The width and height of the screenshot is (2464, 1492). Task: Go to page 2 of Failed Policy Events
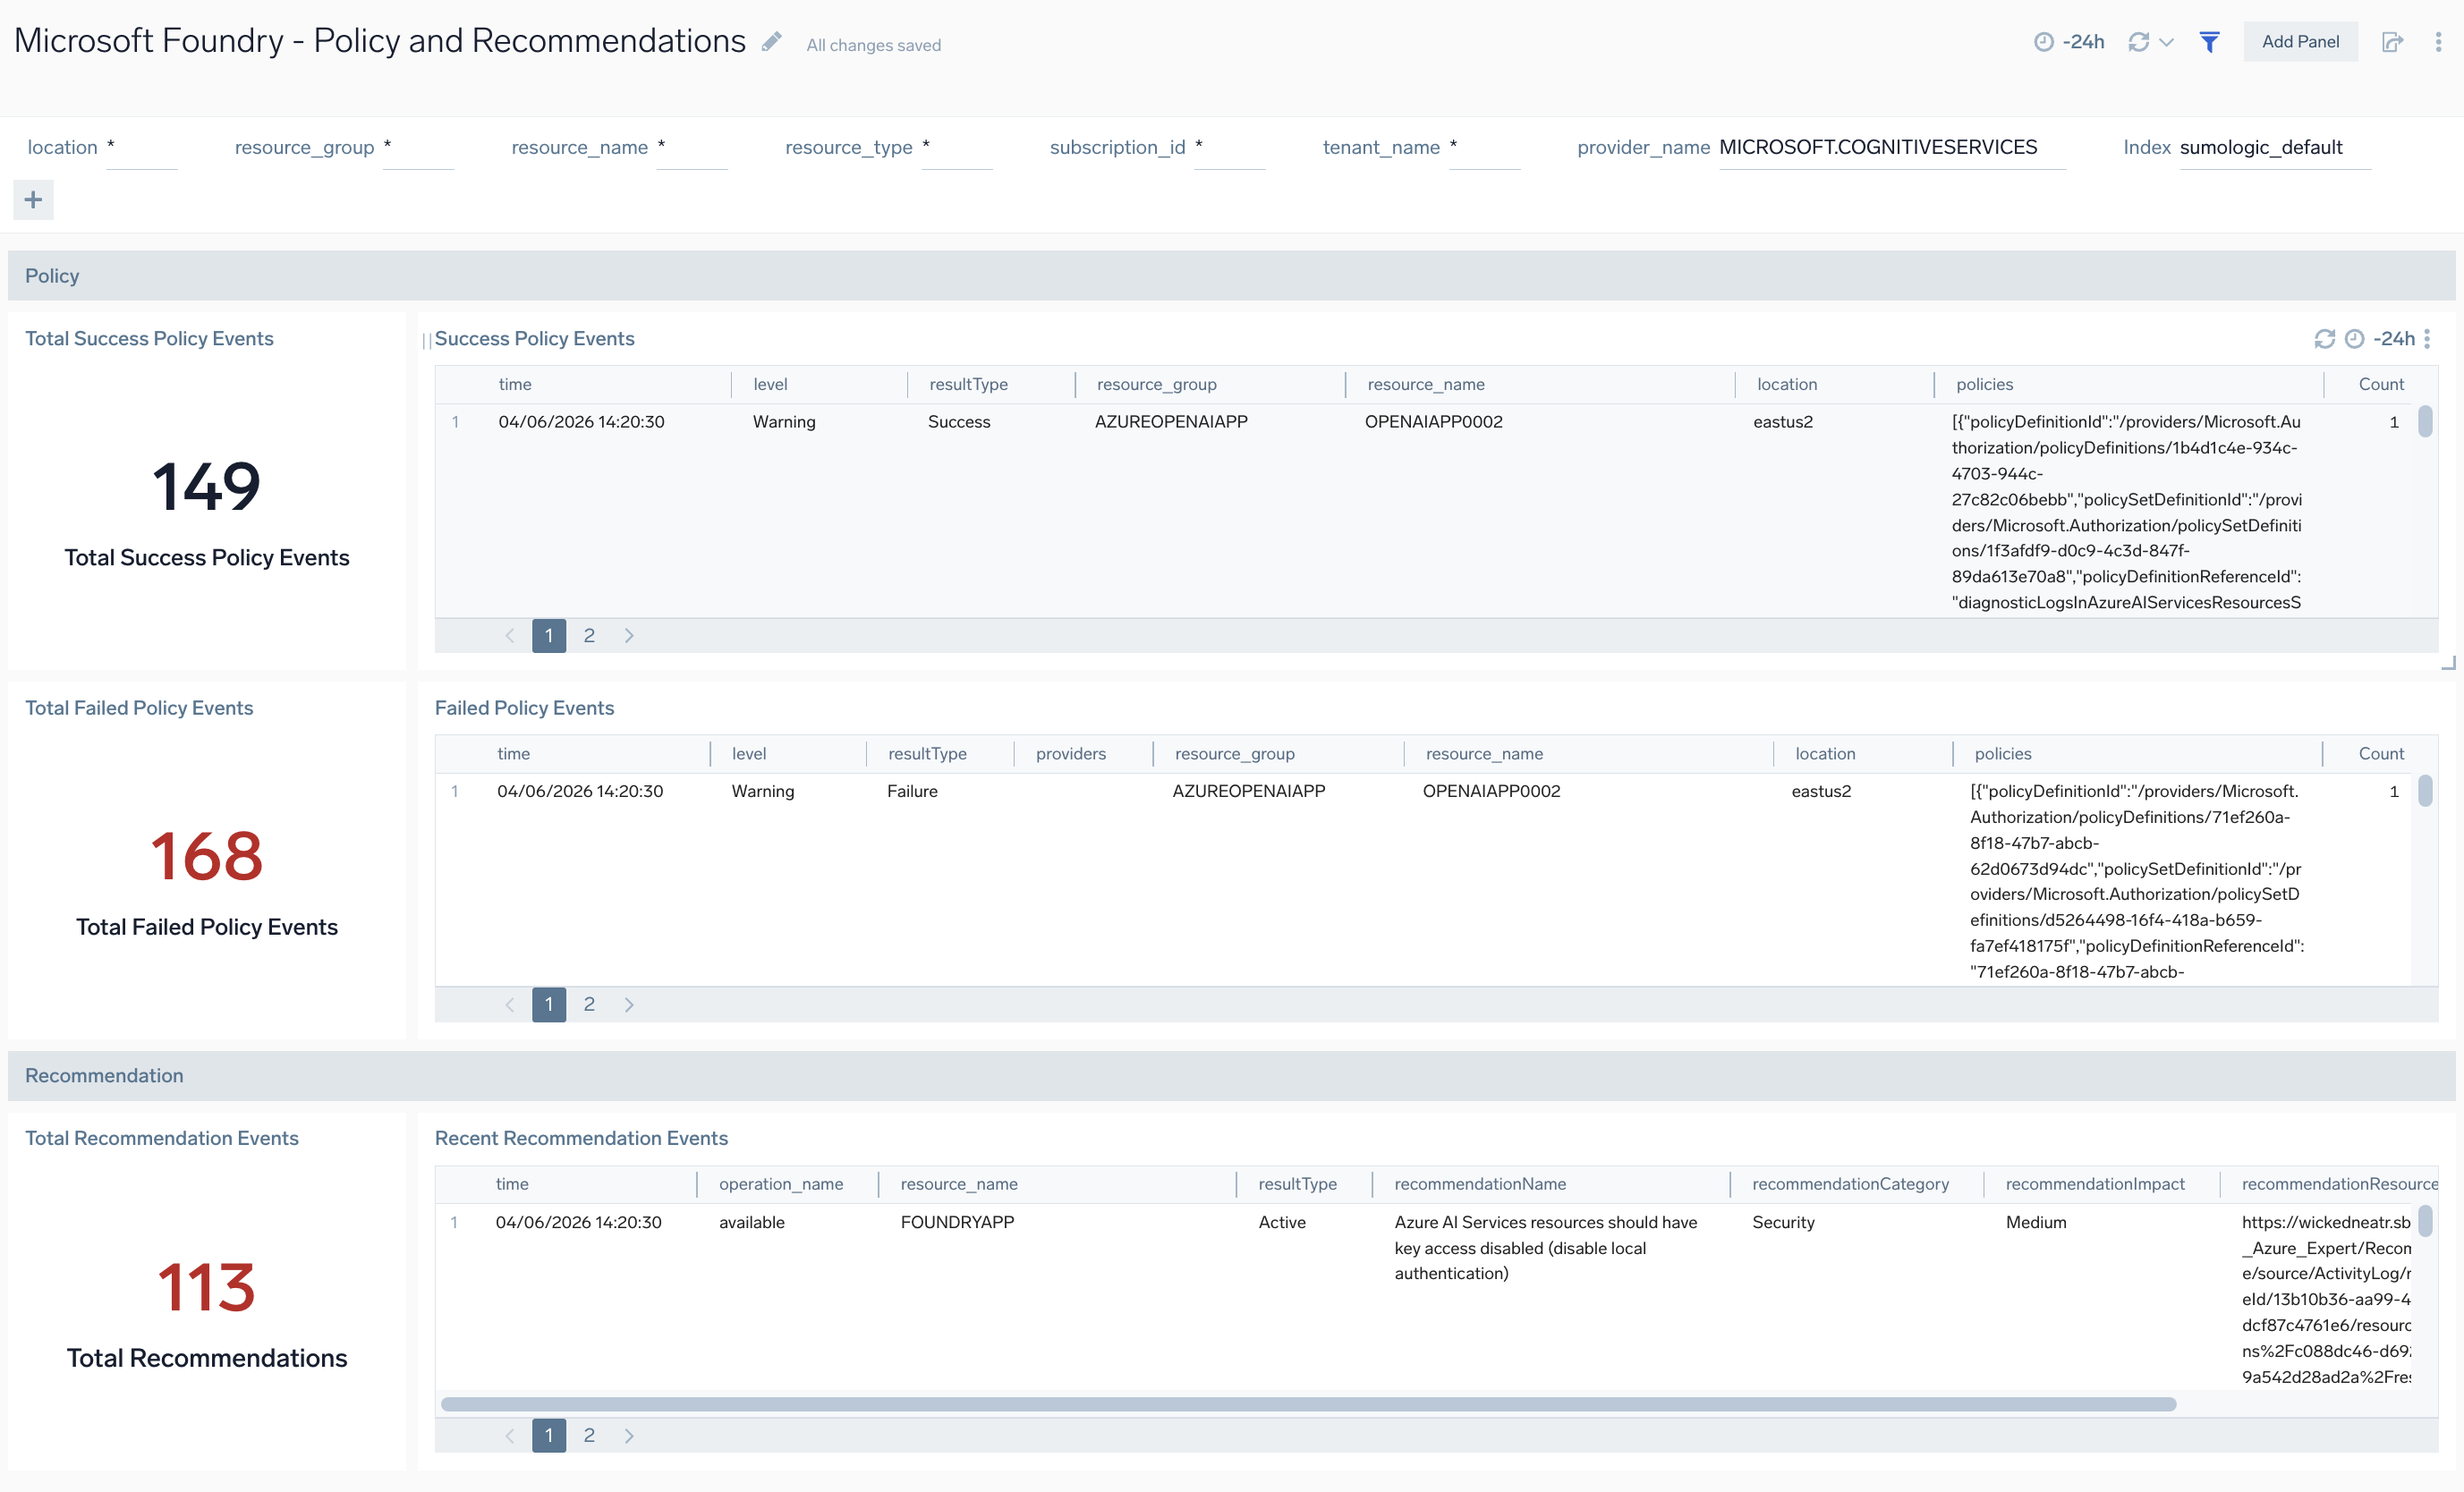[589, 1004]
